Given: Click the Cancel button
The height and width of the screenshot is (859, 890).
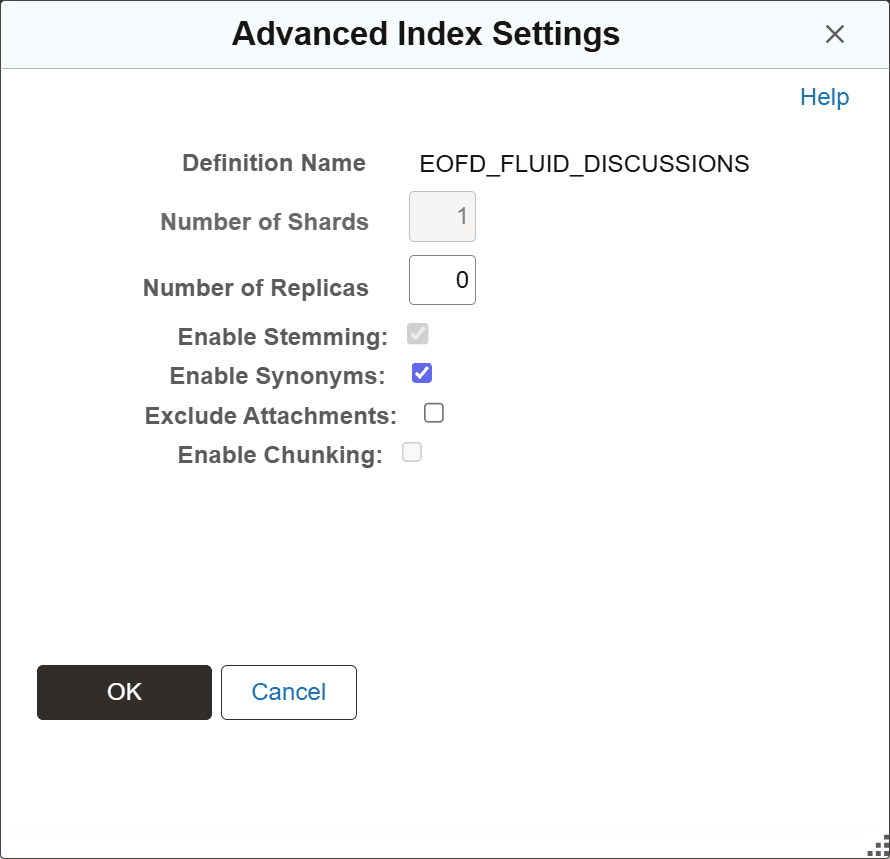Looking at the screenshot, I should pyautogui.click(x=289, y=692).
